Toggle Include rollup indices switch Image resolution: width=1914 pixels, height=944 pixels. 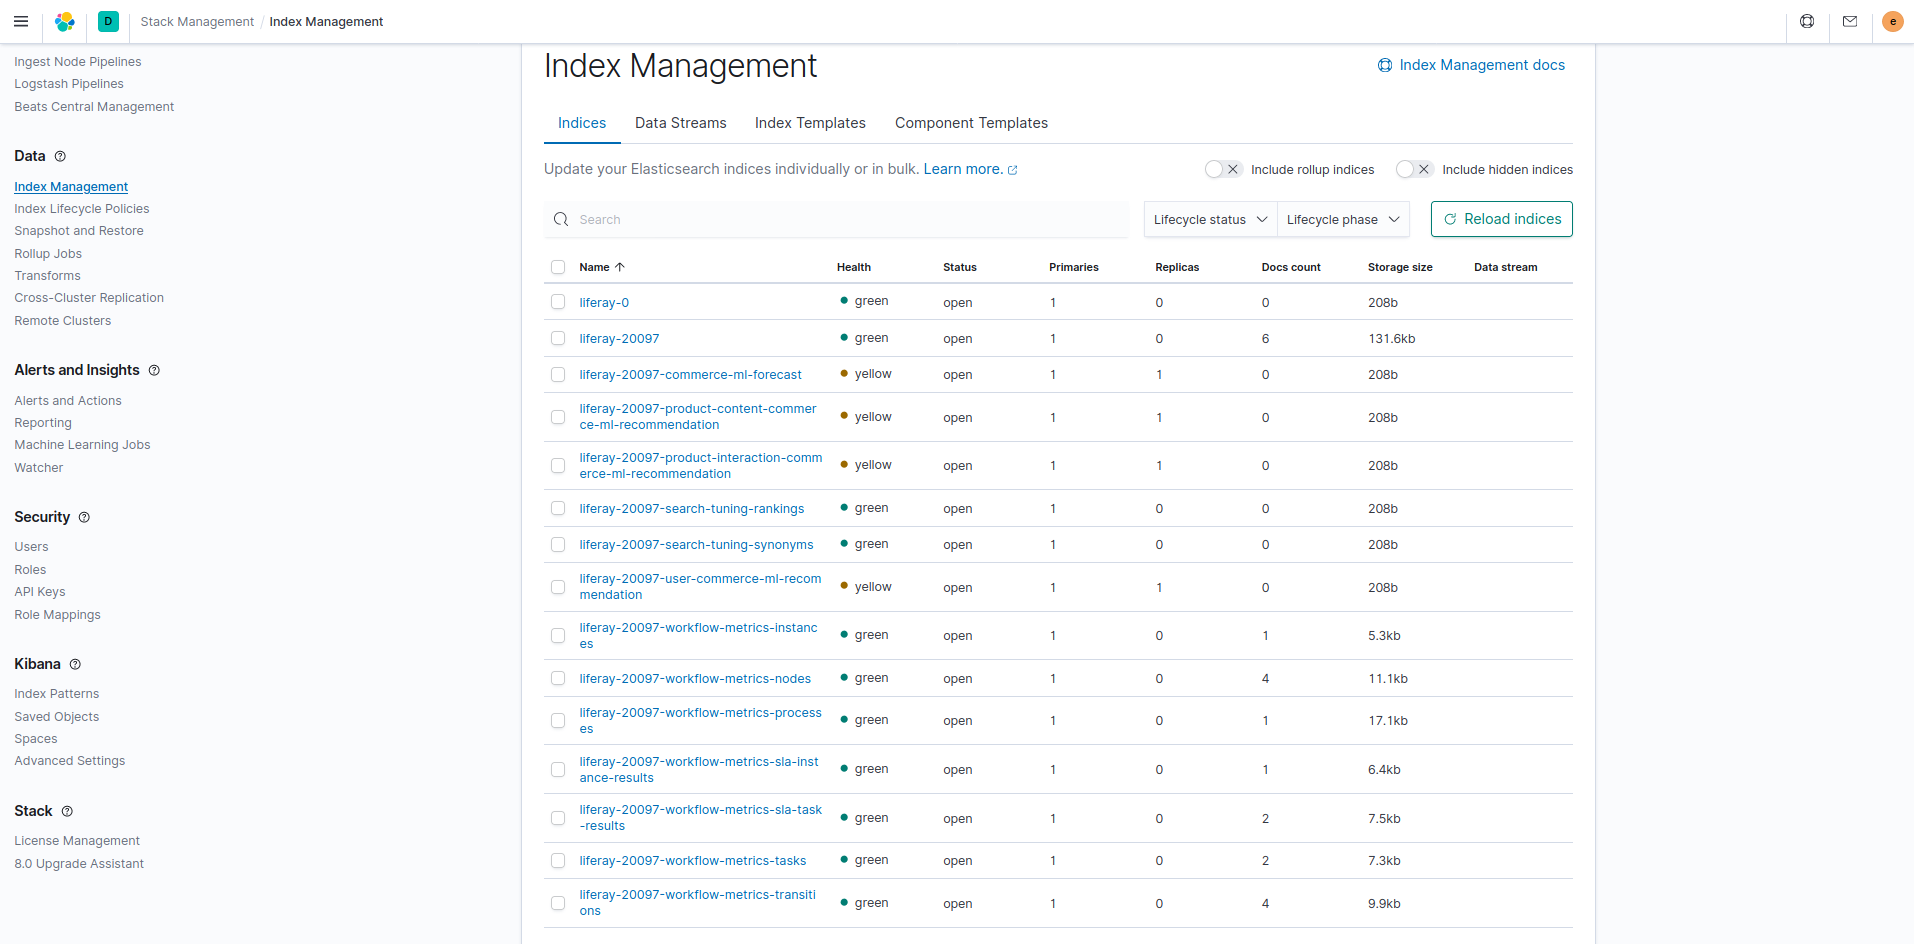click(1222, 169)
